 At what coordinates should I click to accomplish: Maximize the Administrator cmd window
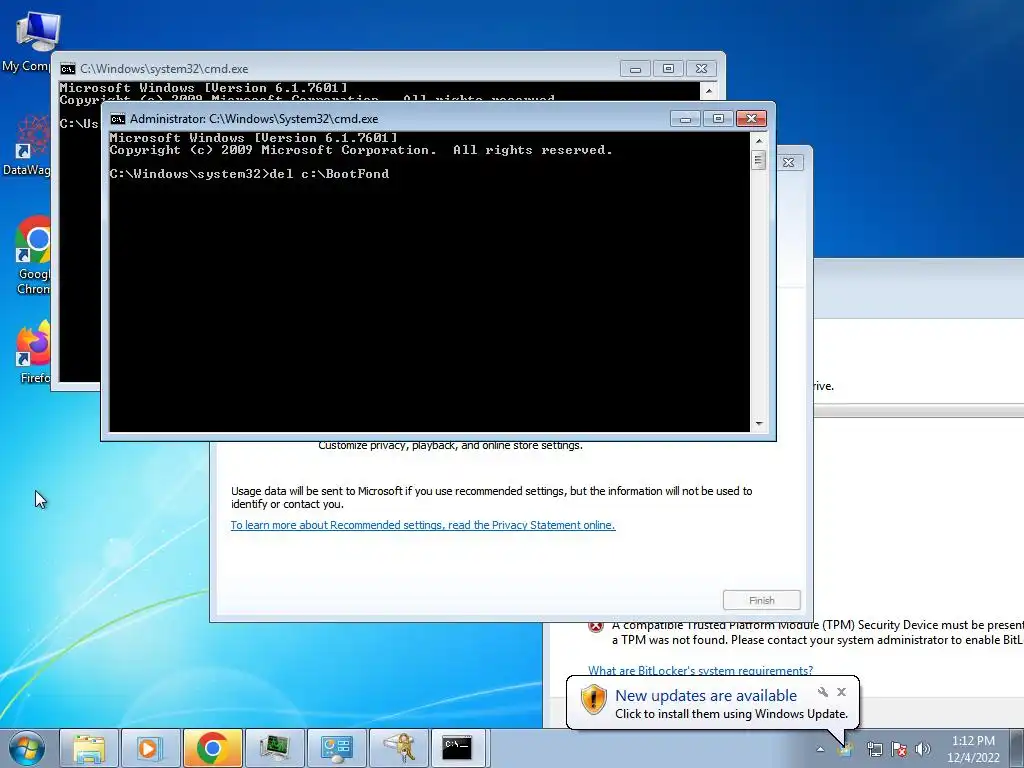click(x=718, y=119)
